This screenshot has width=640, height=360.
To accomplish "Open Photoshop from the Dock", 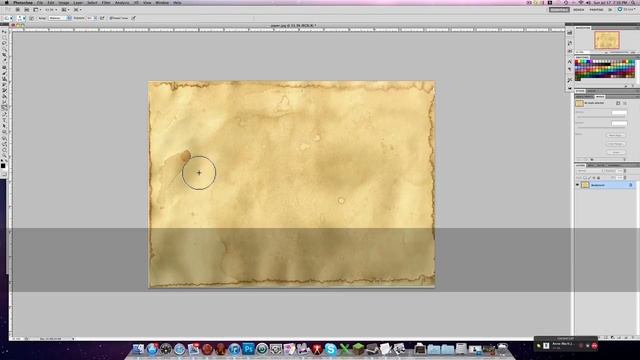I will pyautogui.click(x=248, y=349).
